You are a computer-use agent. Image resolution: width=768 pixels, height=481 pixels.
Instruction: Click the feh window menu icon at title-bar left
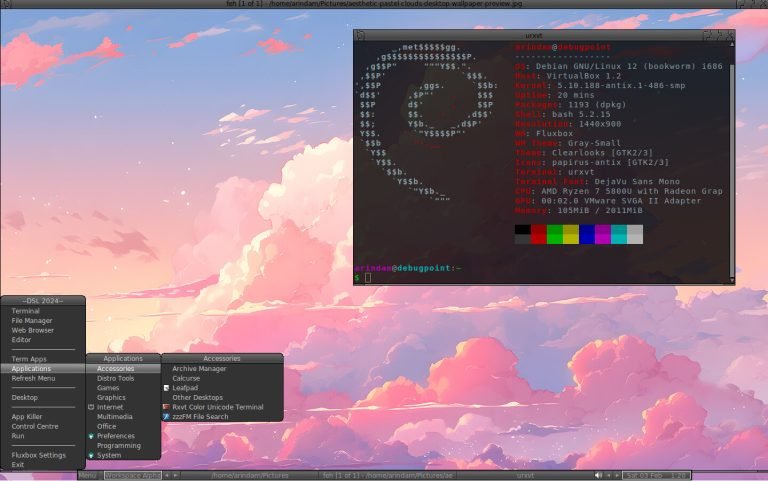pyautogui.click(x=6, y=3)
